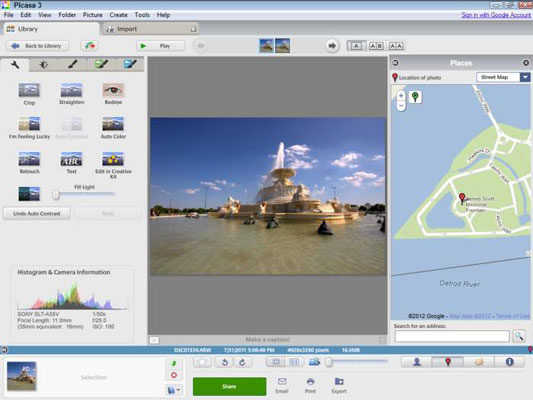
Task: Select the first filmstrip thumbnail at top
Action: (266, 46)
